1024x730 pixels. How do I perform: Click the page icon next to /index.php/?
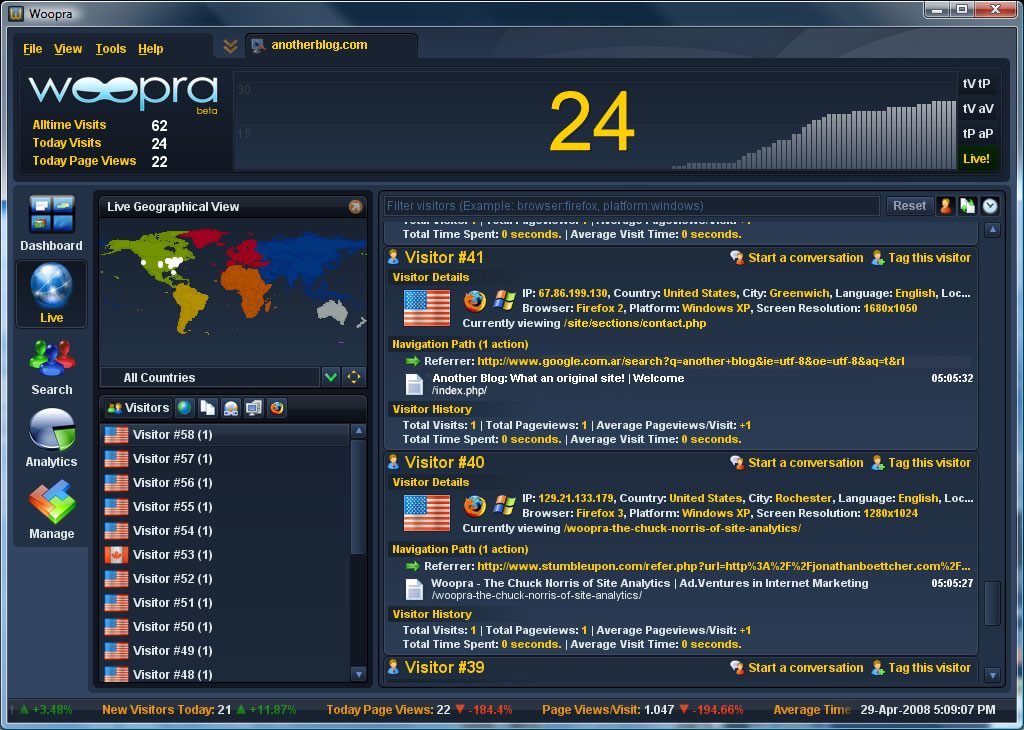(414, 385)
